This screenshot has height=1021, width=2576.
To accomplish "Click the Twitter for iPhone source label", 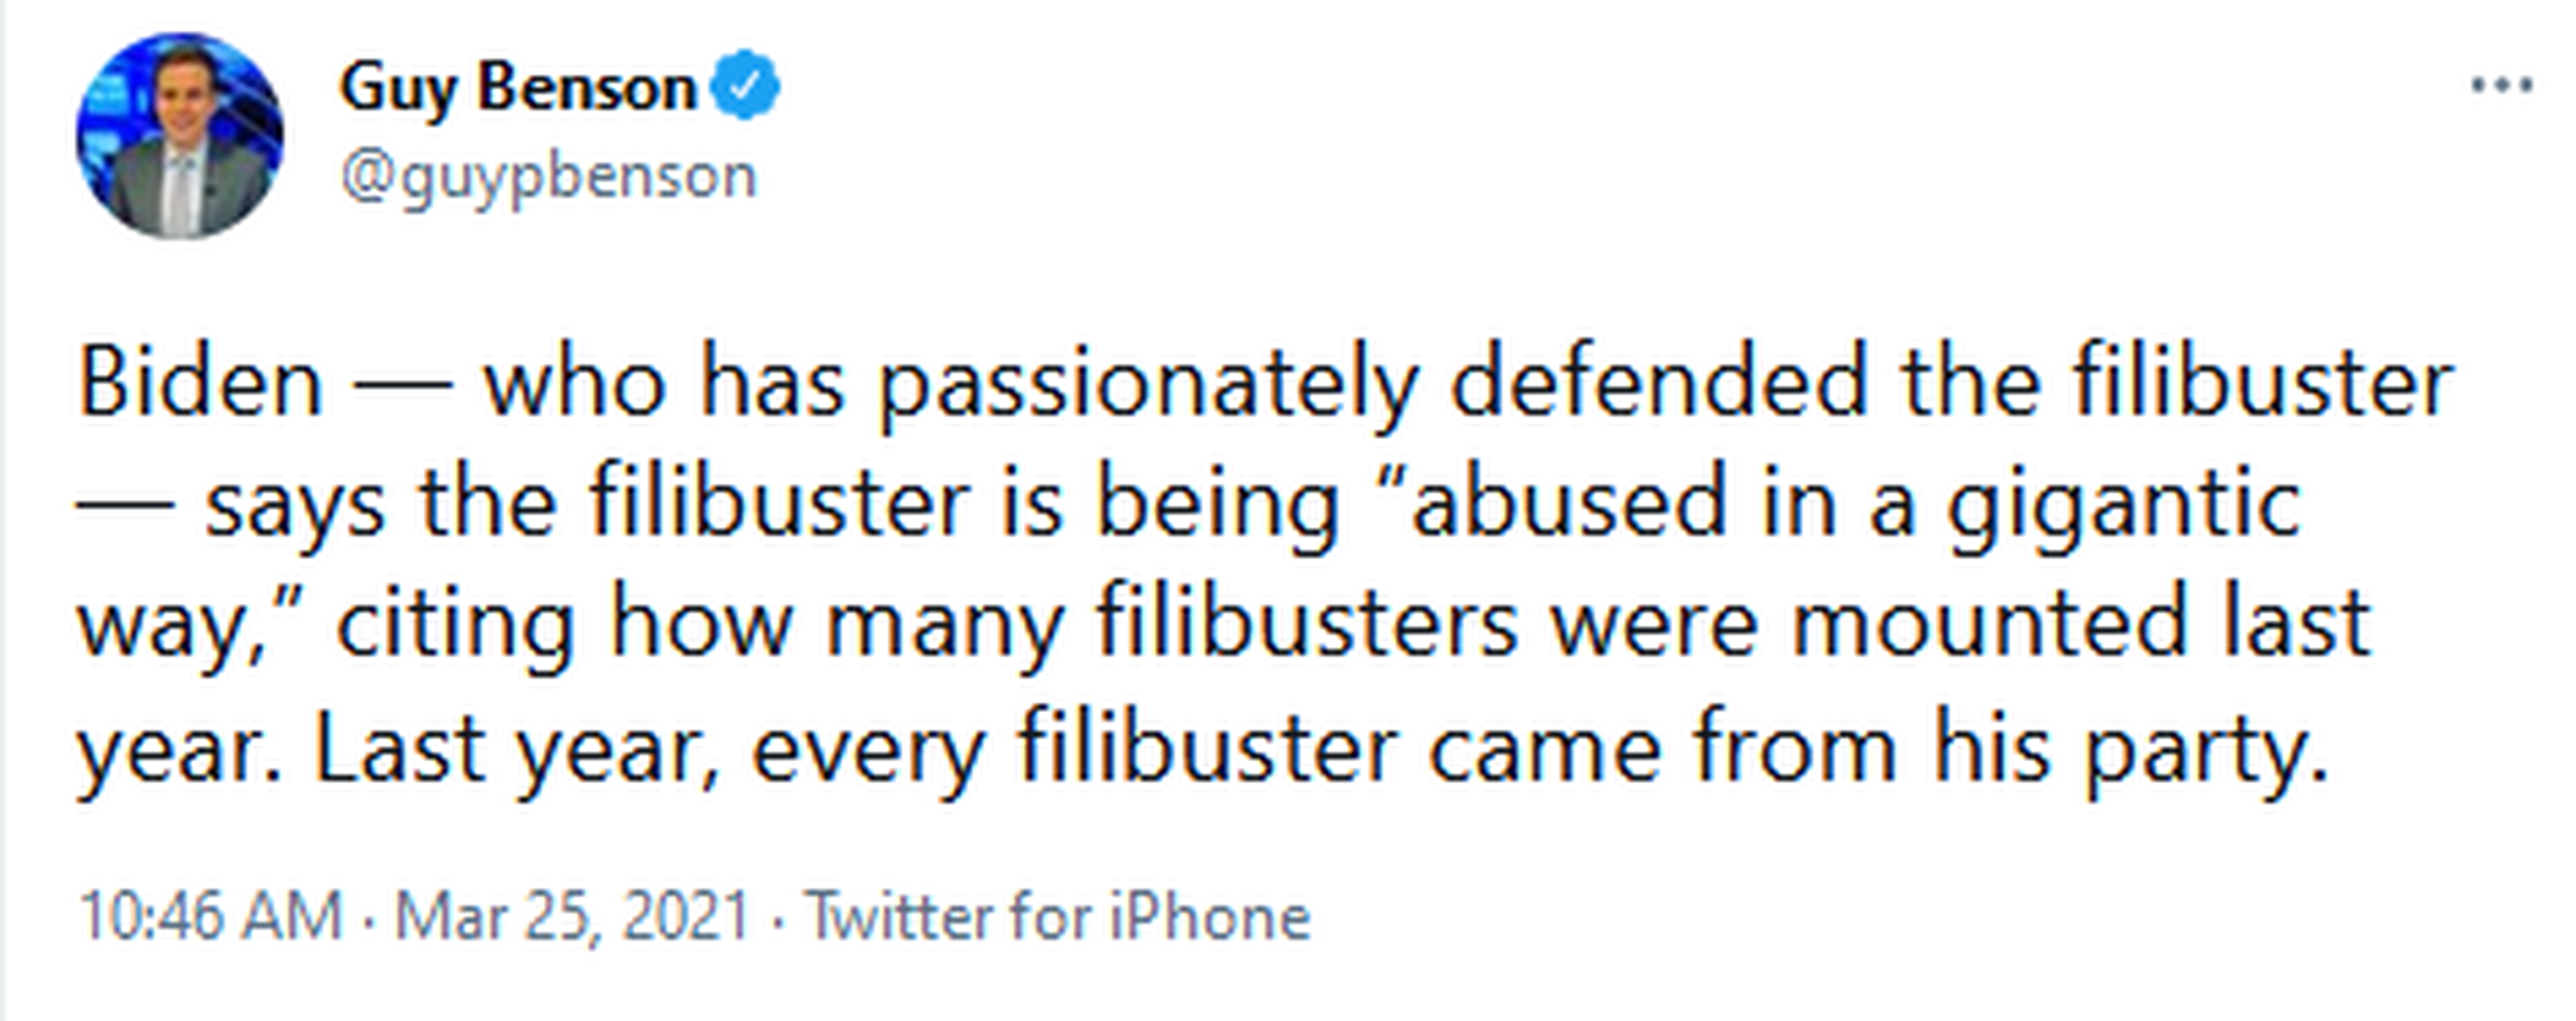I will [1058, 916].
